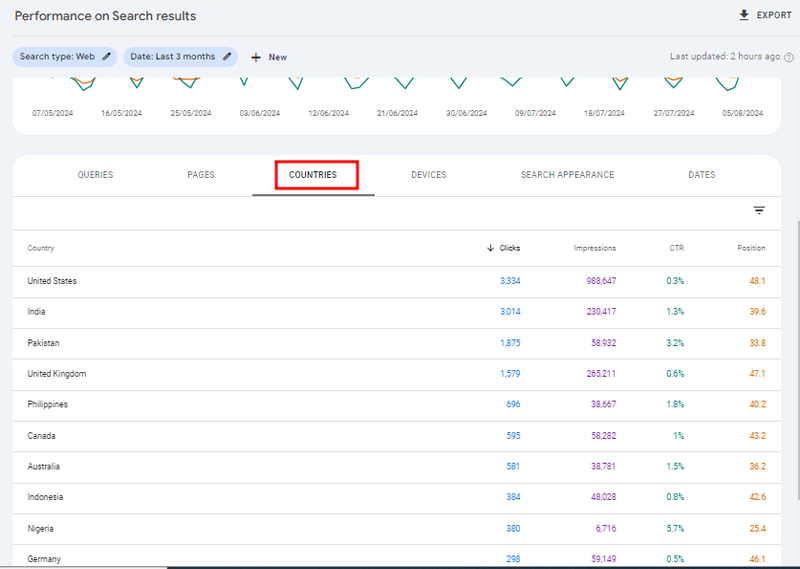
Task: Click Philippines' 696 clicks value
Action: click(x=513, y=404)
